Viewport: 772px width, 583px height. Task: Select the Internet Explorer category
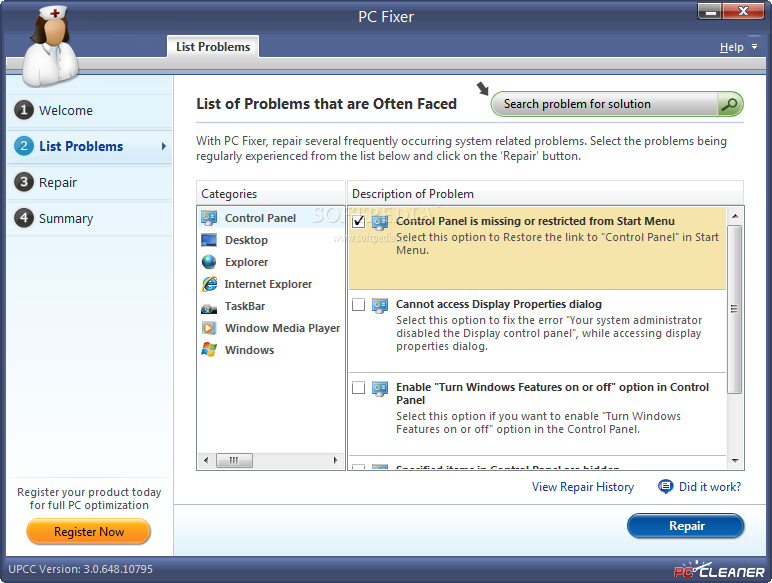(271, 284)
